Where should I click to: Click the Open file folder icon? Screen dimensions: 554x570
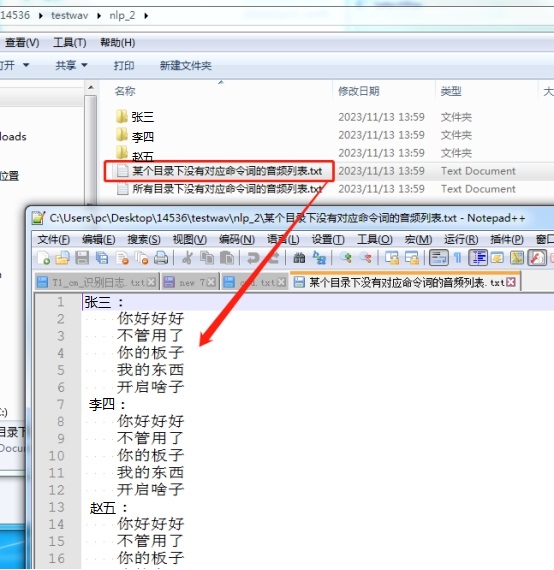[63, 258]
